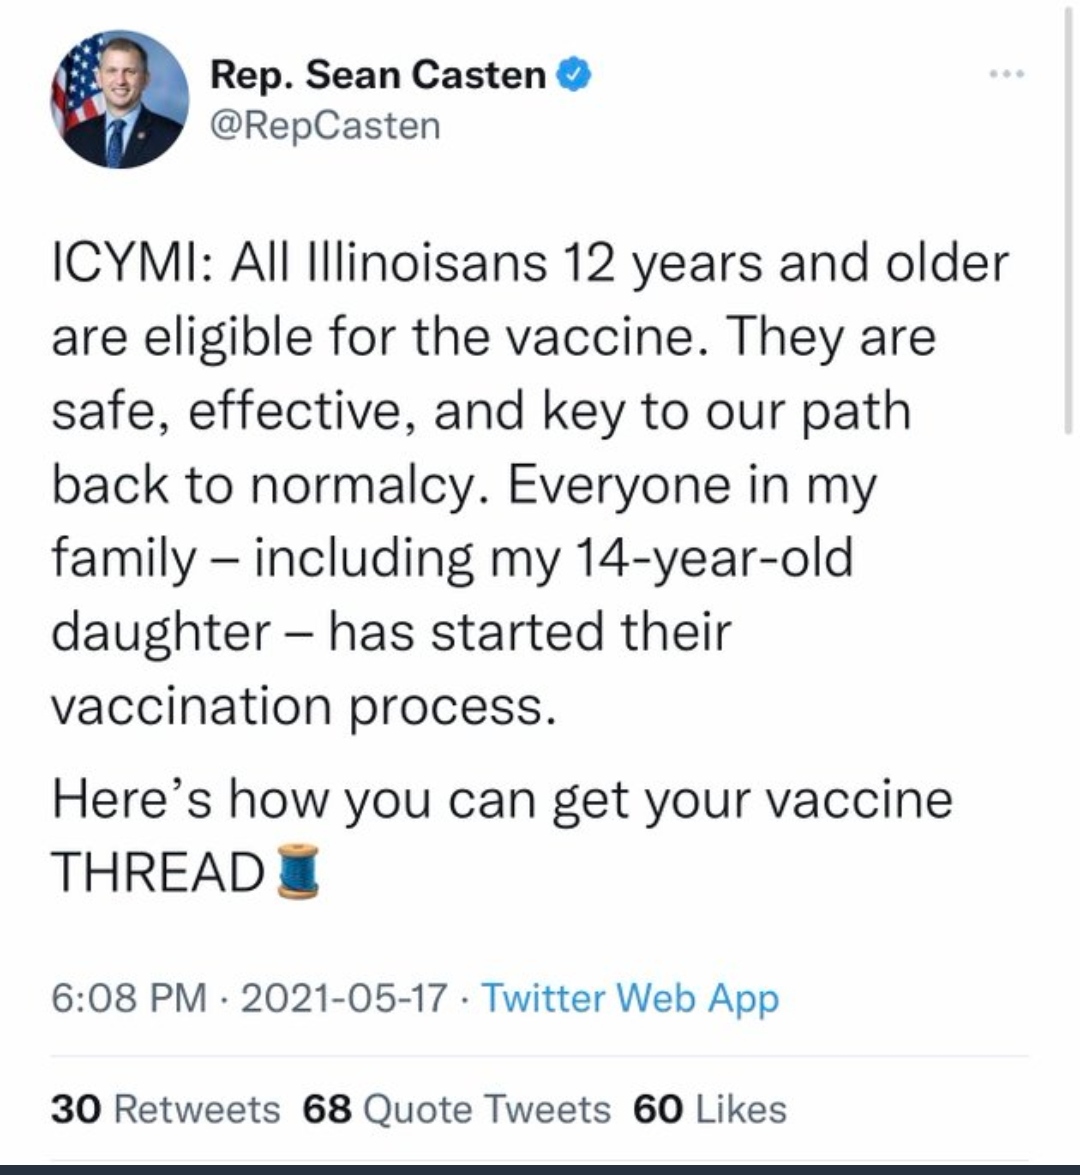Open Sean Casten's profile photo

coord(120,100)
